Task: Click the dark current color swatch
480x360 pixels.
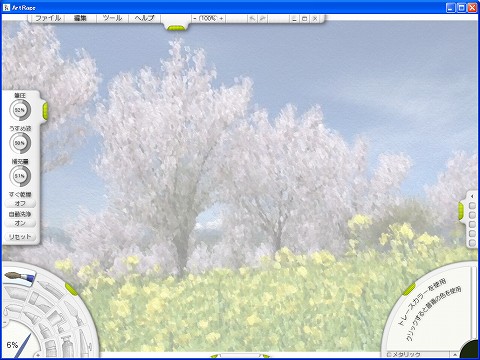Action: click(x=470, y=349)
